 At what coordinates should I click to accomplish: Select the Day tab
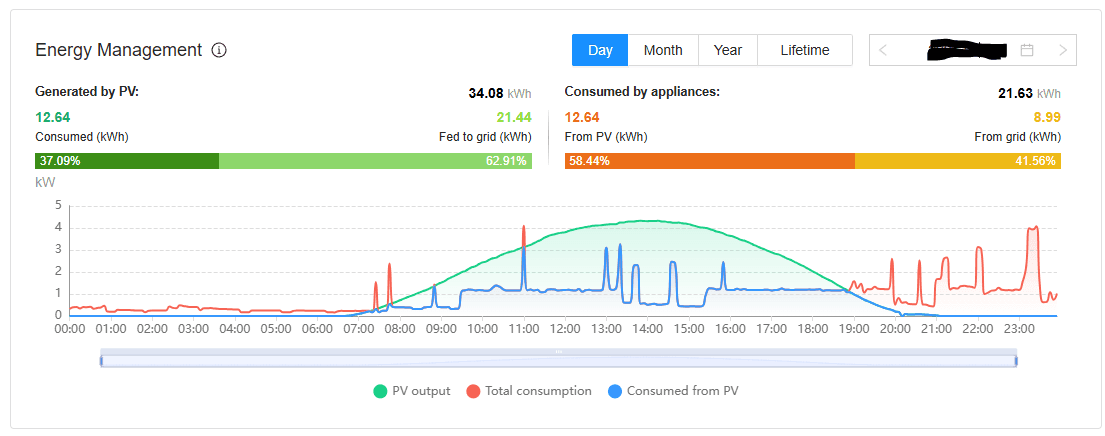[x=600, y=50]
